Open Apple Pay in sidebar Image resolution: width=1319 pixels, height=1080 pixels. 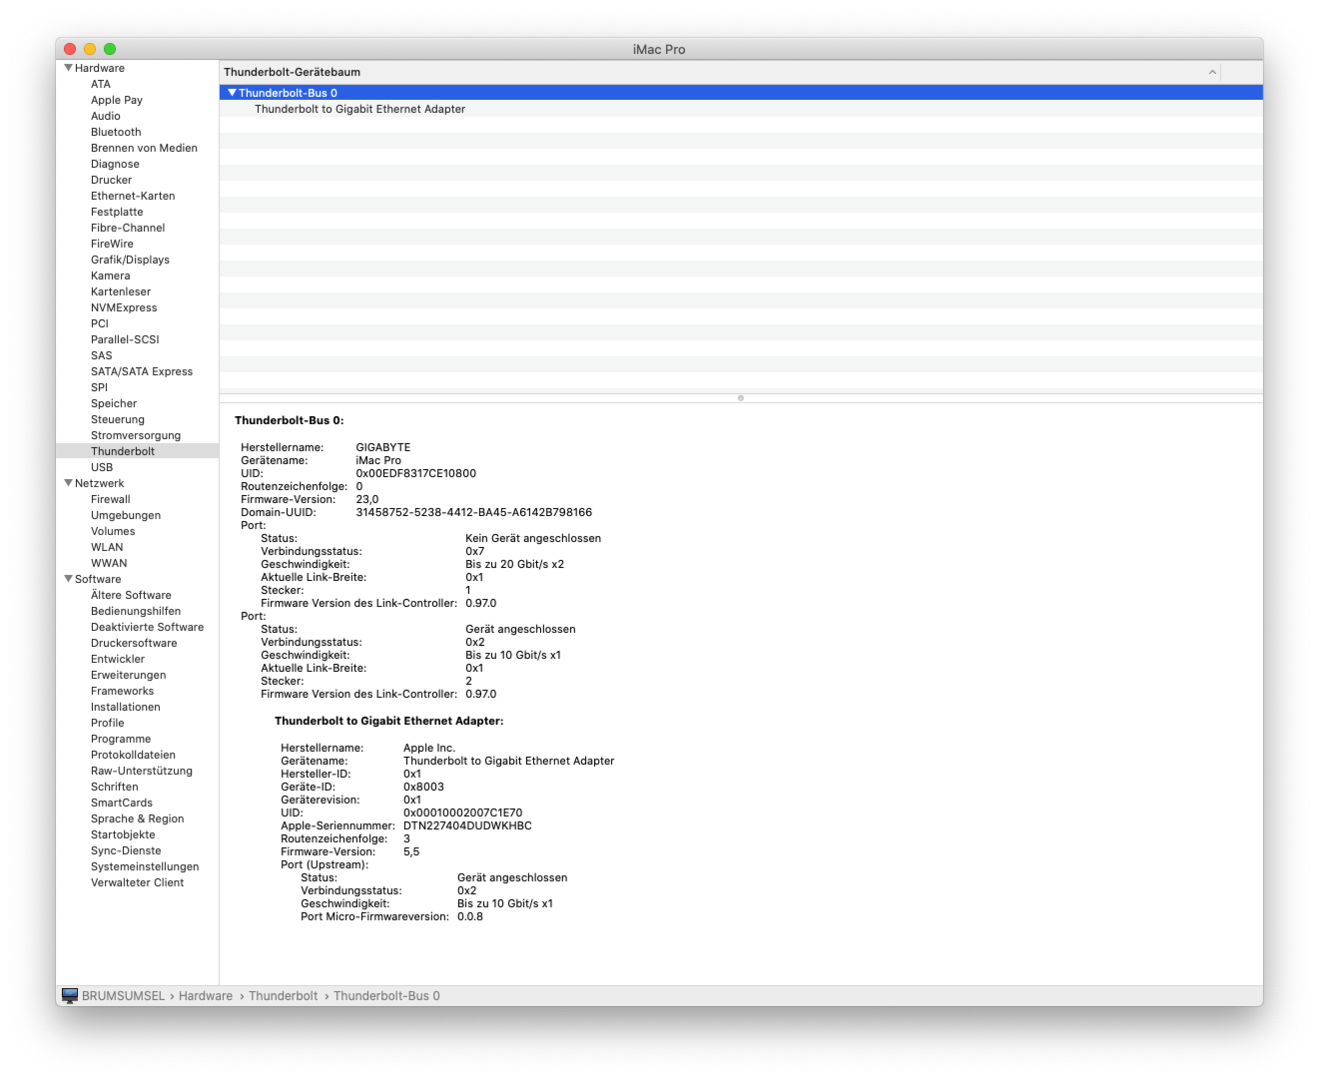tap(117, 100)
